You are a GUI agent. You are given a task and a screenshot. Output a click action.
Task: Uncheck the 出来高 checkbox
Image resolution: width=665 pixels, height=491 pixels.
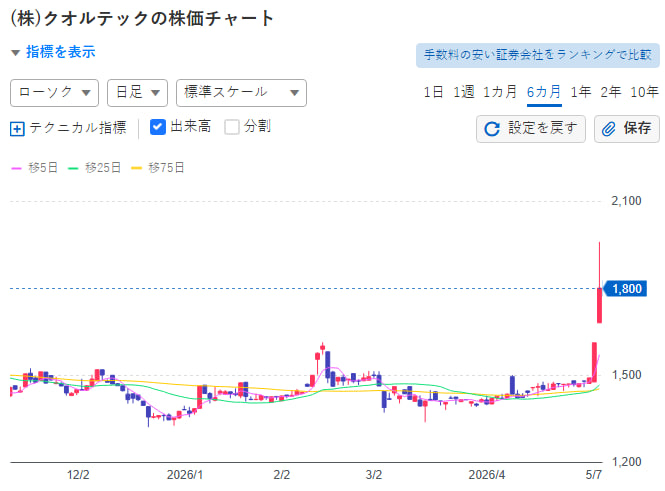(x=158, y=127)
